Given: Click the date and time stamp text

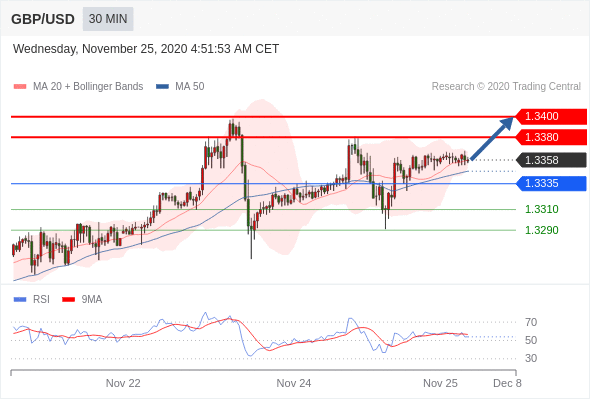Looking at the screenshot, I should (x=146, y=49).
